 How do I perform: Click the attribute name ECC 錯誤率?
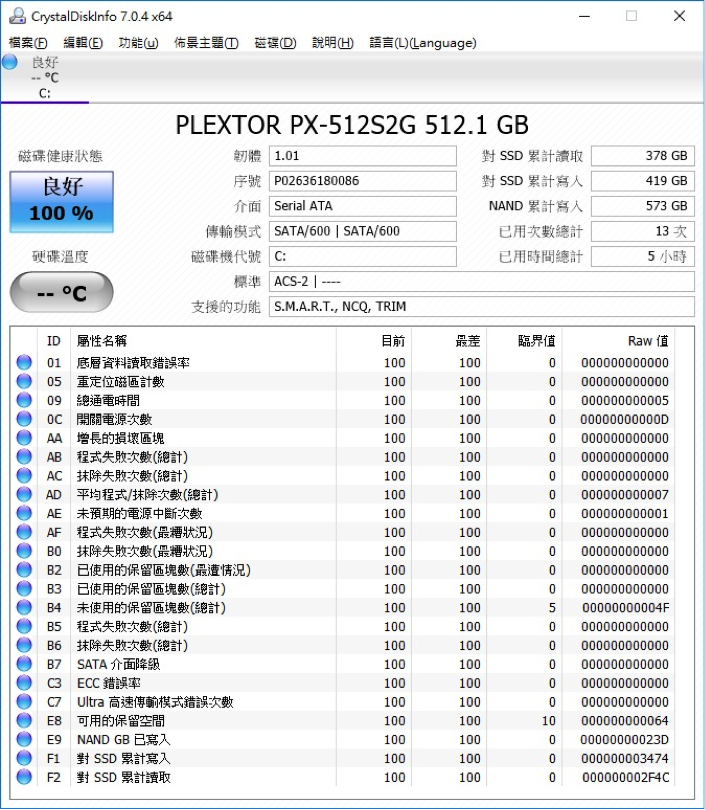pos(108,683)
